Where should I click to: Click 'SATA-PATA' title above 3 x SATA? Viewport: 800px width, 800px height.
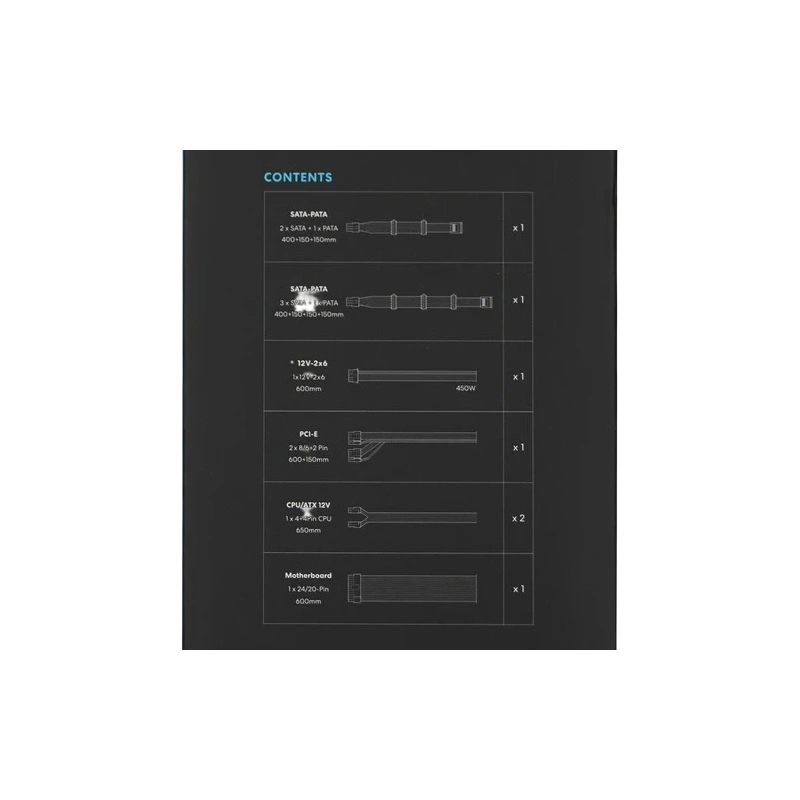(309, 289)
